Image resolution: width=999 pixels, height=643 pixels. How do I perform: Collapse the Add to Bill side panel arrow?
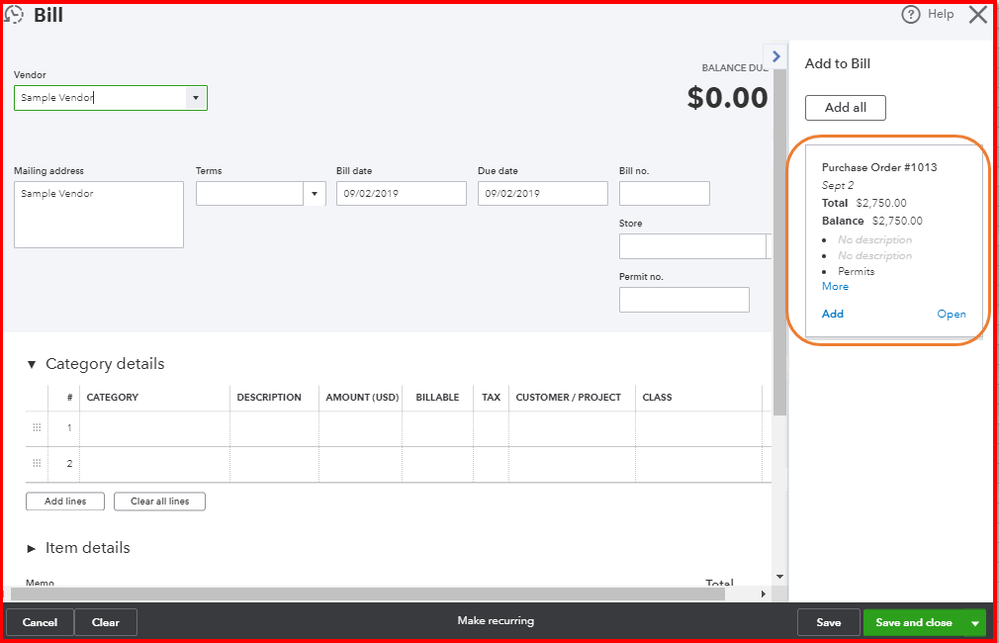click(776, 57)
